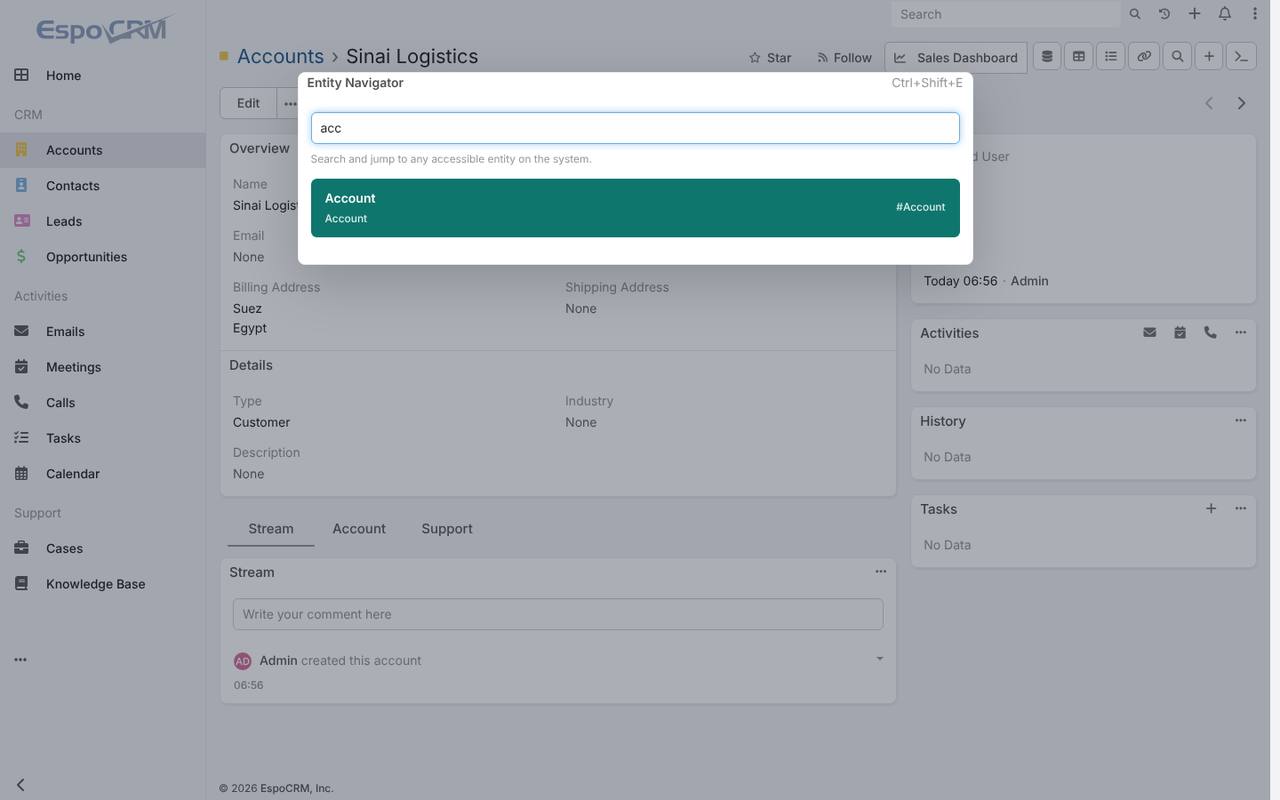Click the bulleted list toolbar icon

click(1111, 57)
